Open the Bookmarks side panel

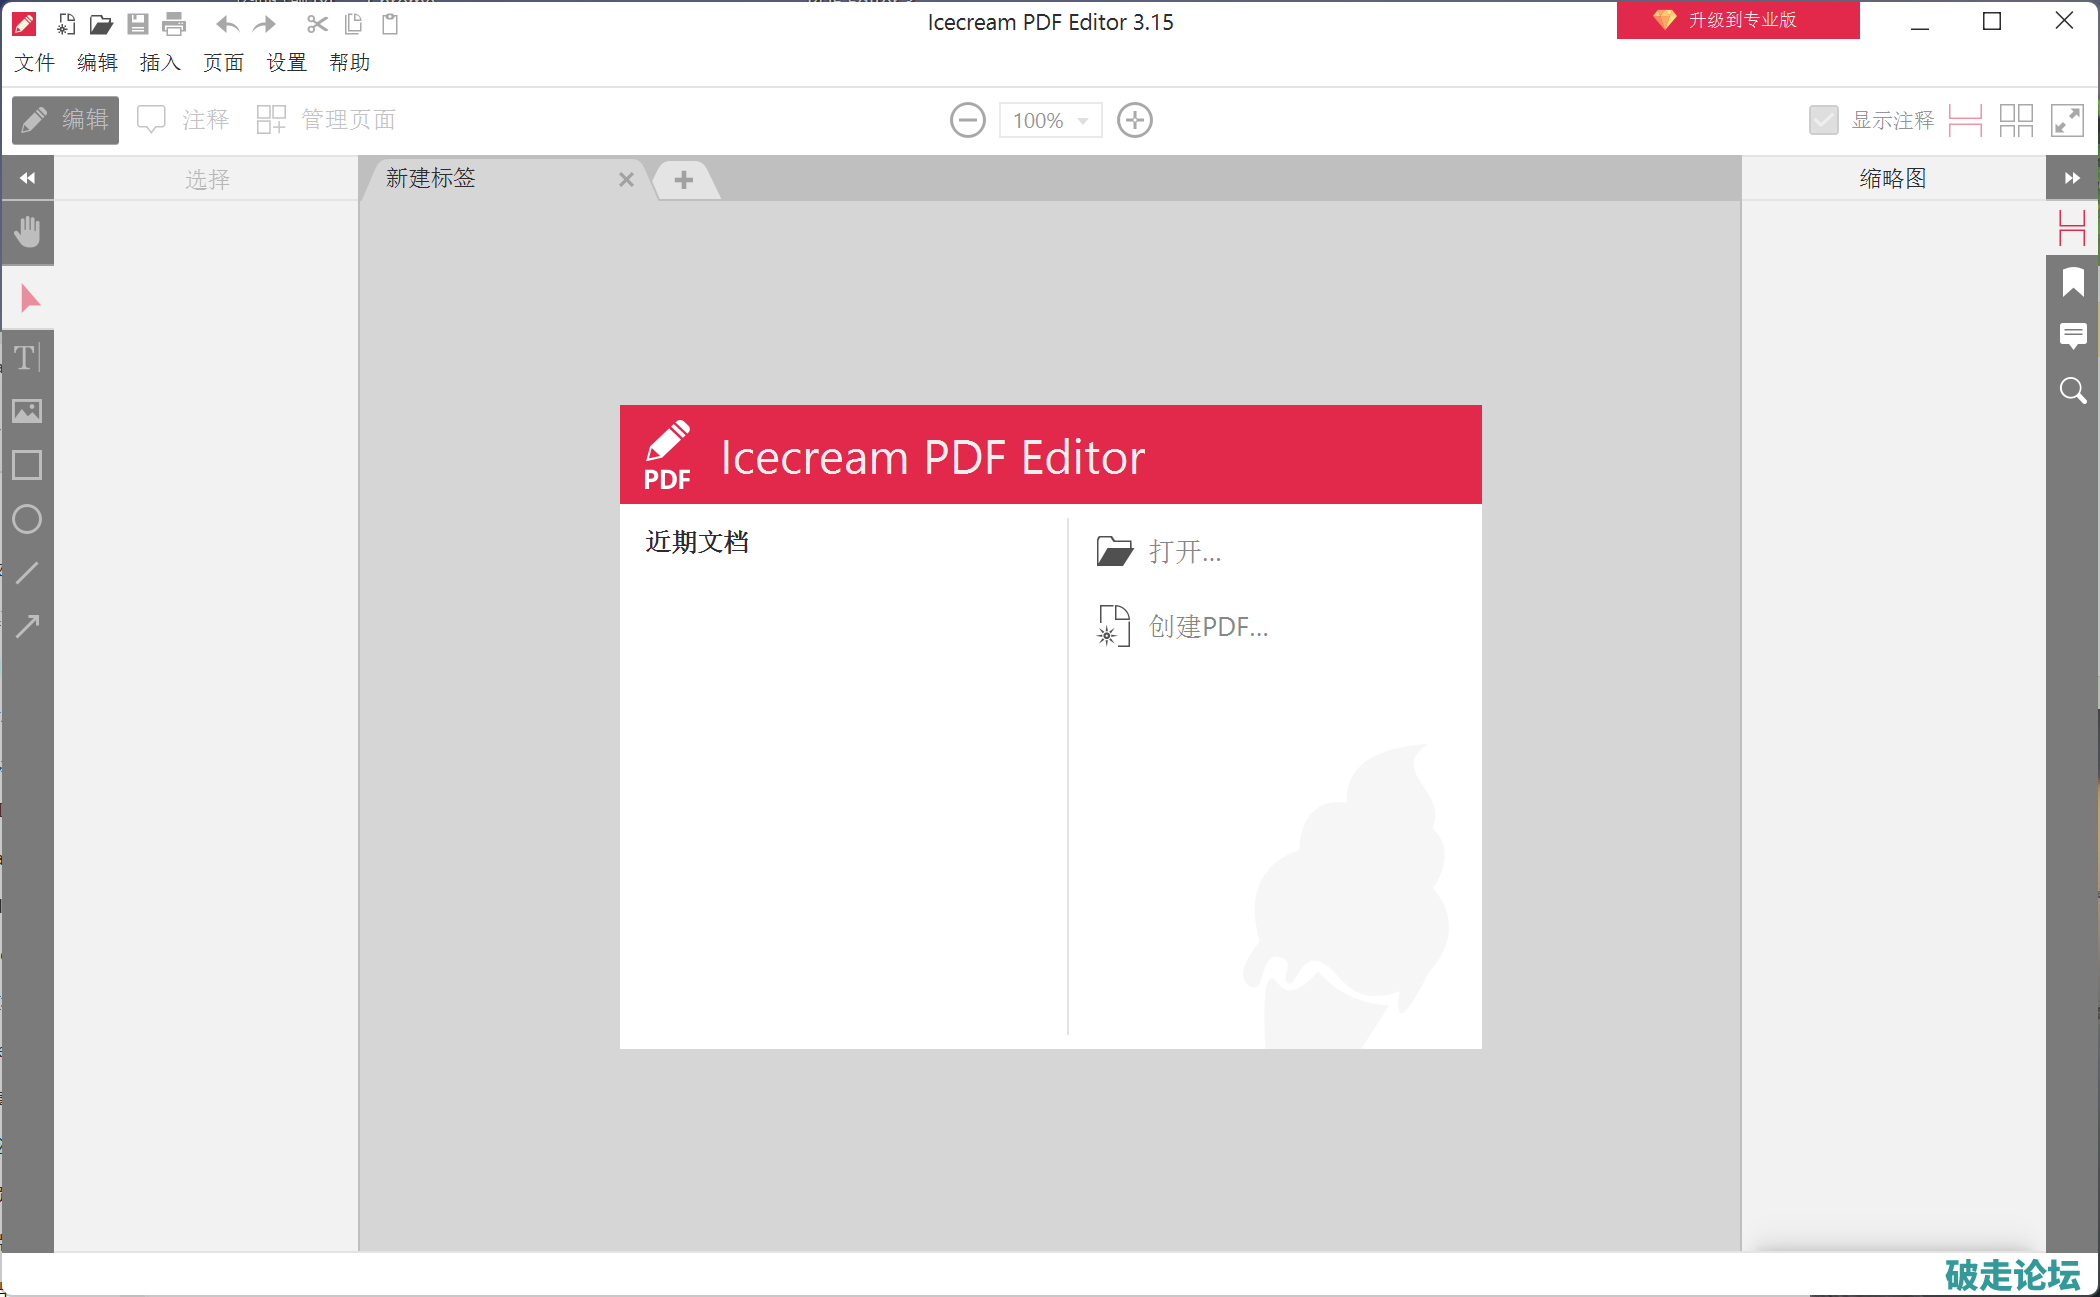point(2072,283)
